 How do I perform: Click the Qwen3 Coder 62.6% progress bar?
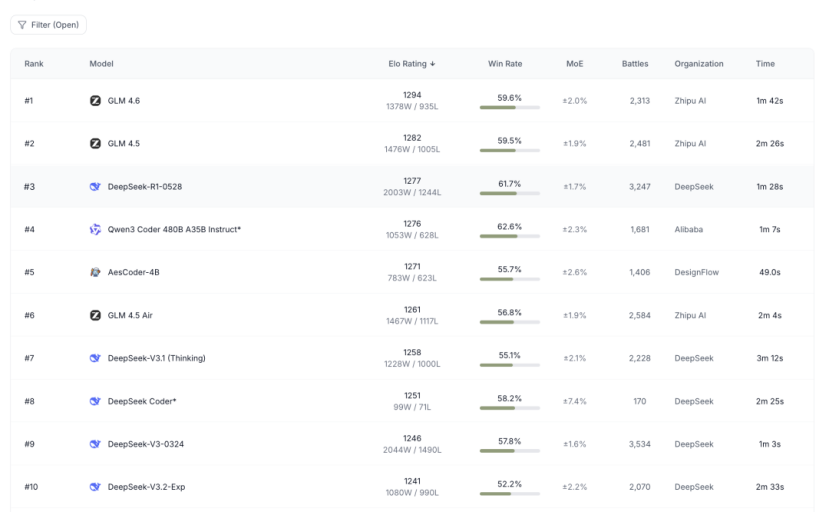pos(509,237)
